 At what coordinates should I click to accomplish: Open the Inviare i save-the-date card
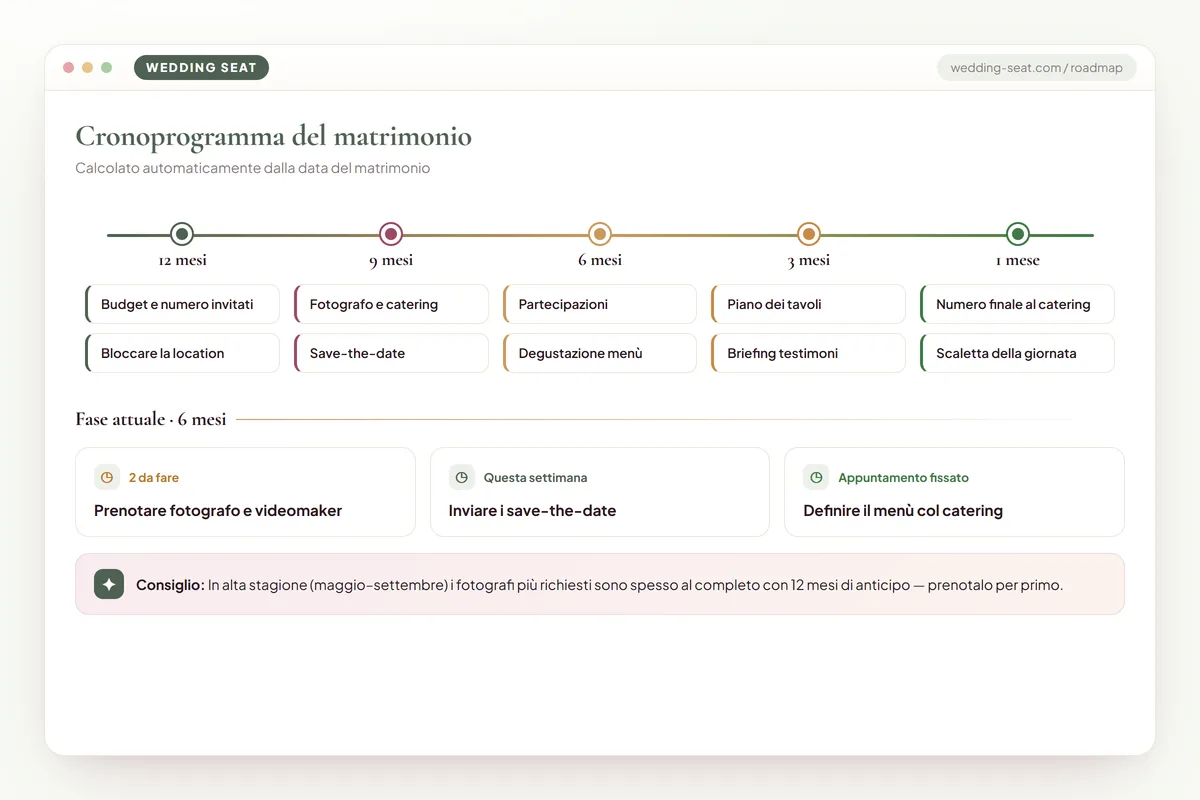pyautogui.click(x=600, y=492)
